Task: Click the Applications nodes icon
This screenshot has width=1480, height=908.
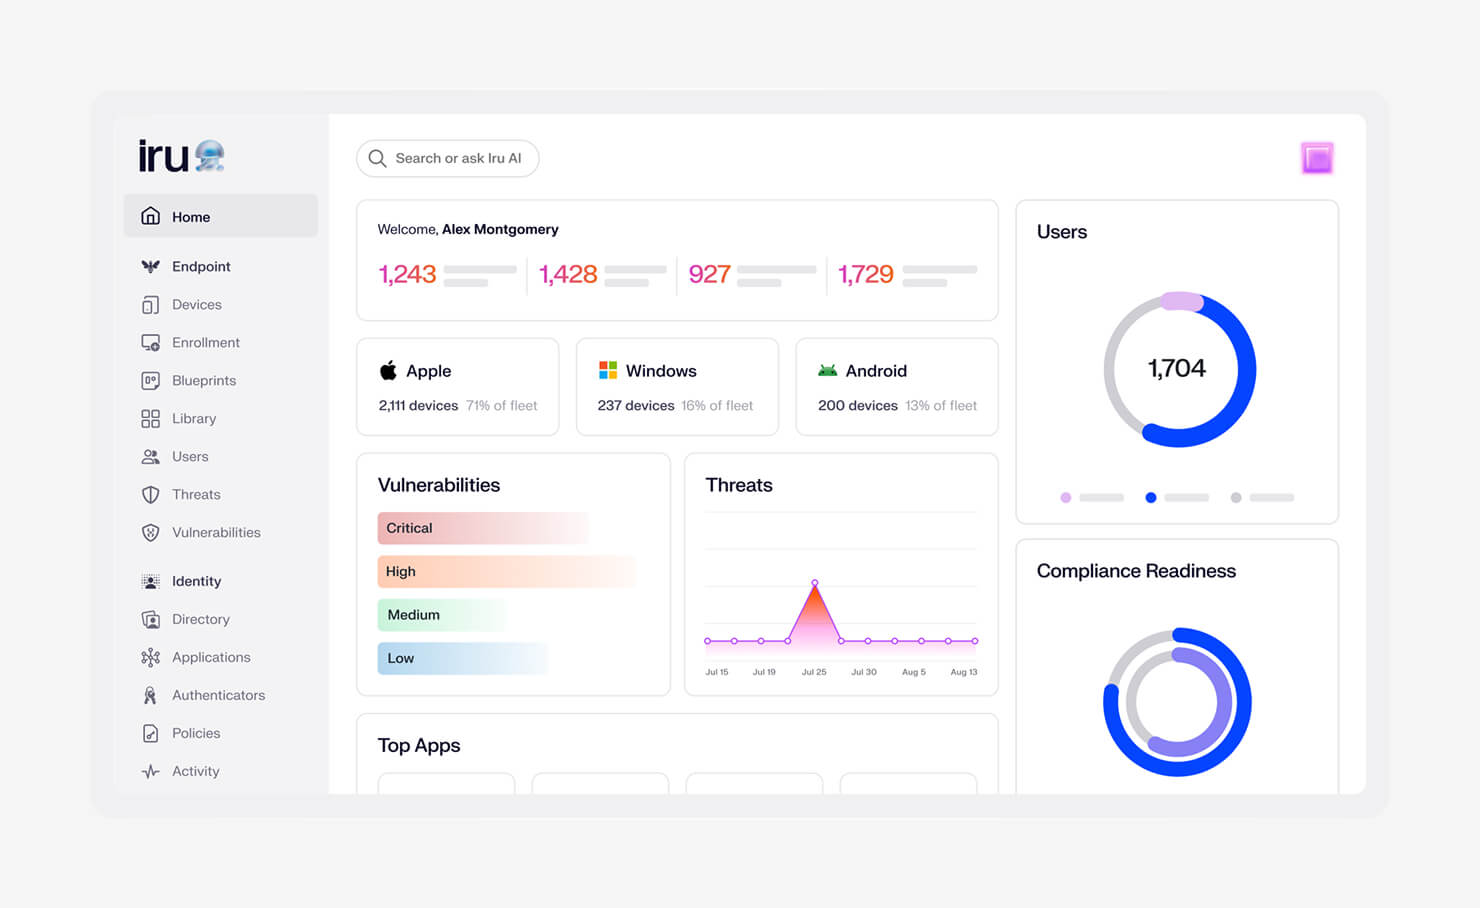Action: coord(150,657)
